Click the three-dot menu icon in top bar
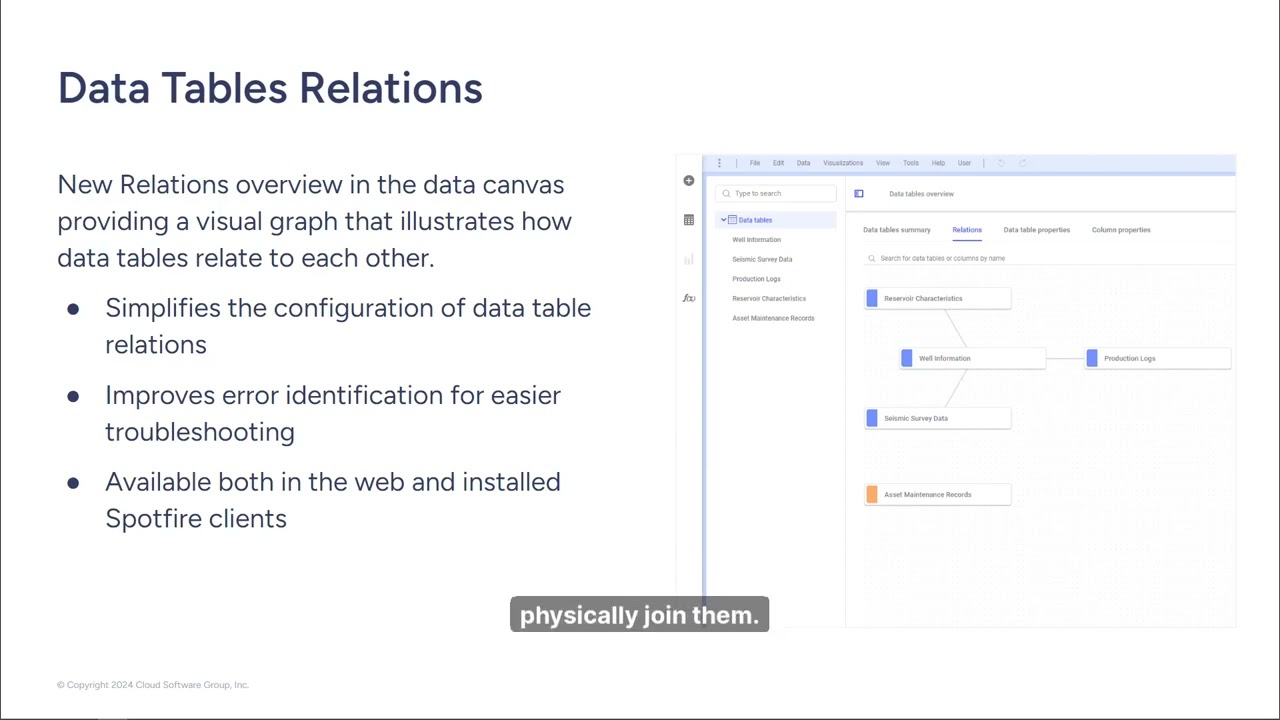This screenshot has height=720, width=1280. [x=719, y=163]
